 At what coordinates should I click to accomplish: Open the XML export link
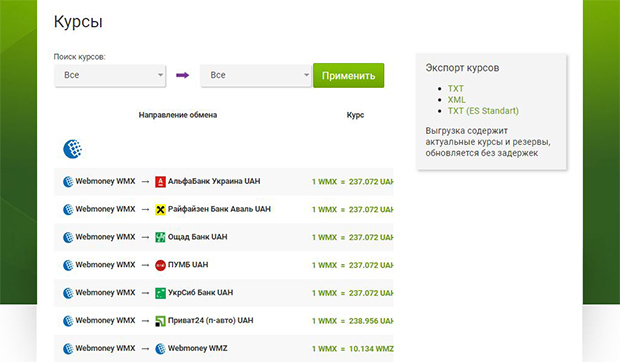click(x=456, y=100)
